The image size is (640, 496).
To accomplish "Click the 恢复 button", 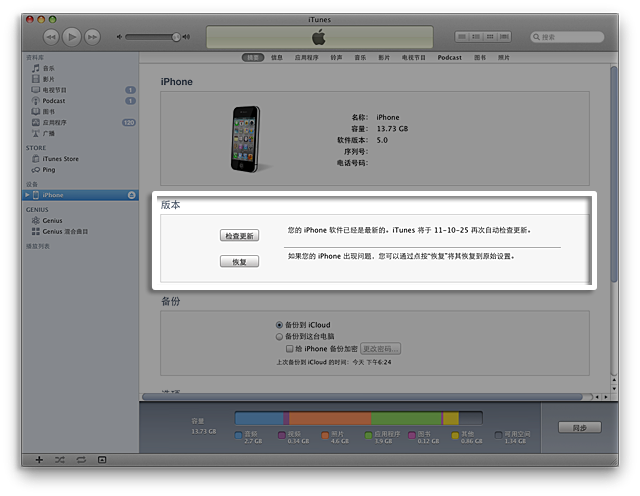I will (239, 262).
